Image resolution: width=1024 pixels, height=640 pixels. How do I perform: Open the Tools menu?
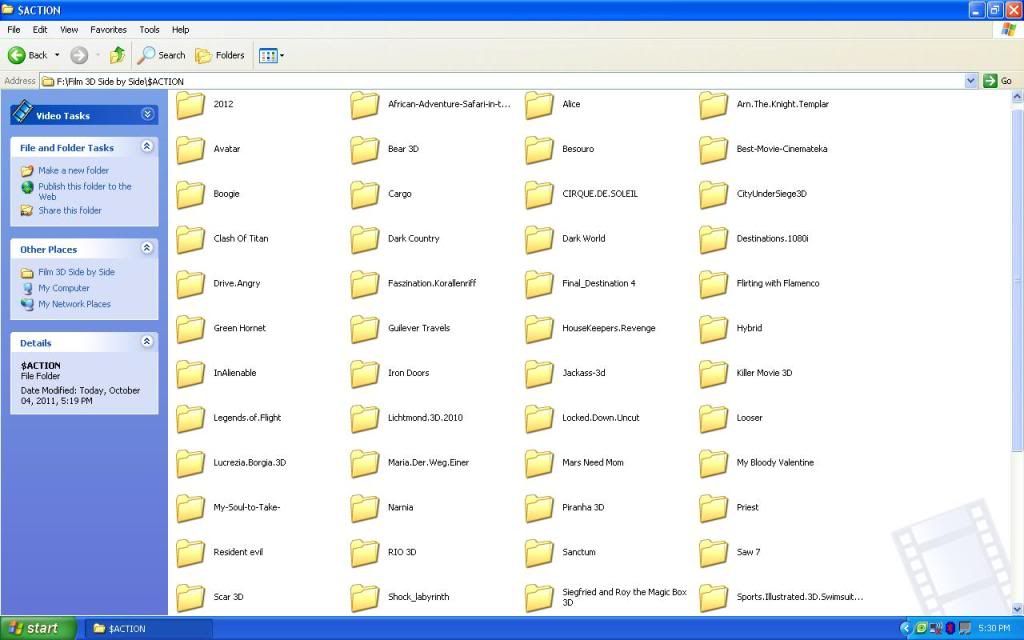[149, 29]
